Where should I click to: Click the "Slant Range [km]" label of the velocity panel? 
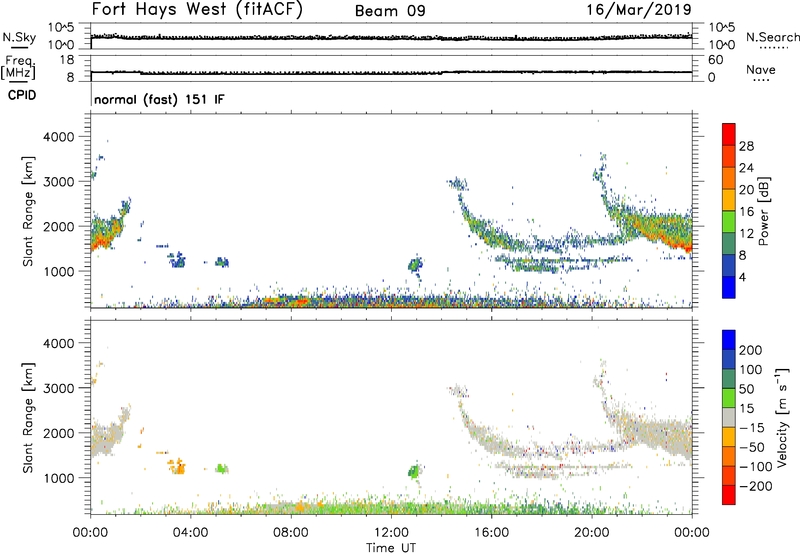[x=28, y=418]
